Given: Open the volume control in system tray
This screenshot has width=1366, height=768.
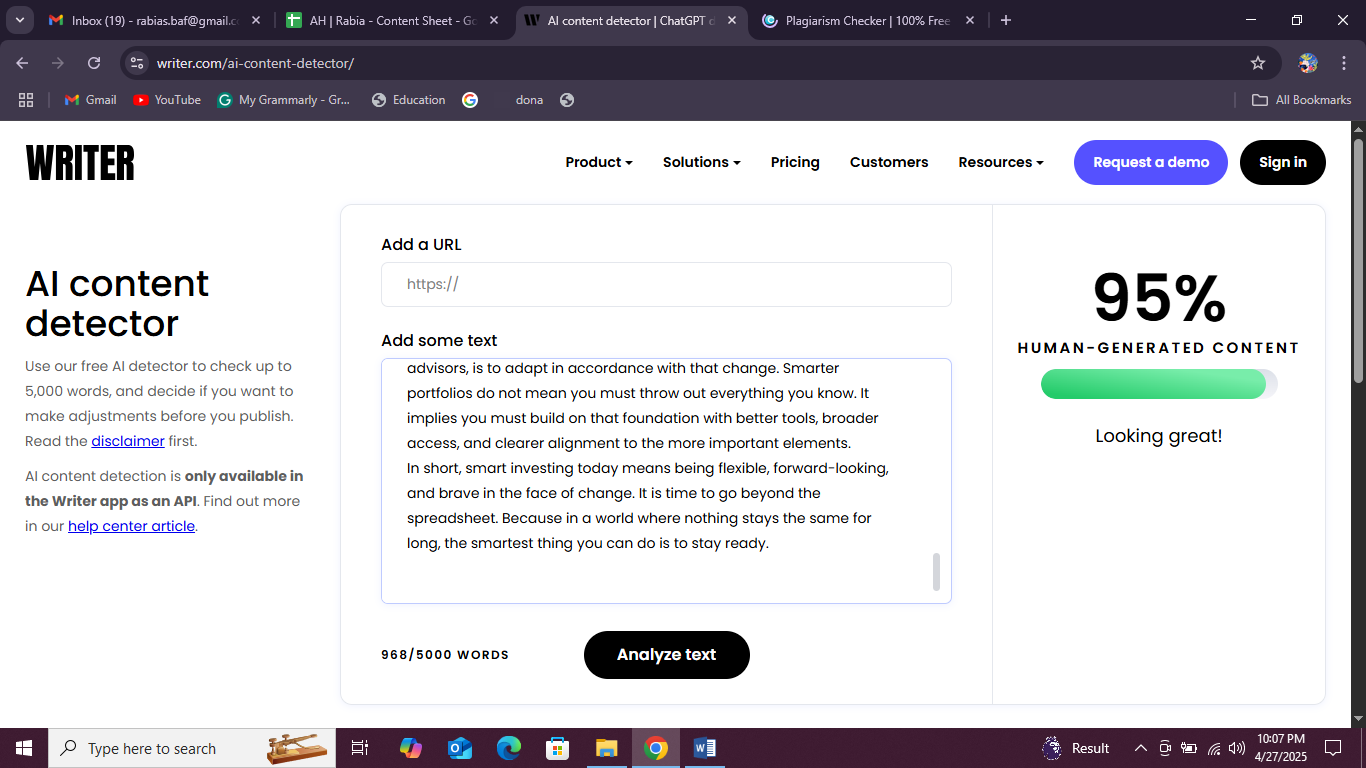Looking at the screenshot, I should 1237,748.
